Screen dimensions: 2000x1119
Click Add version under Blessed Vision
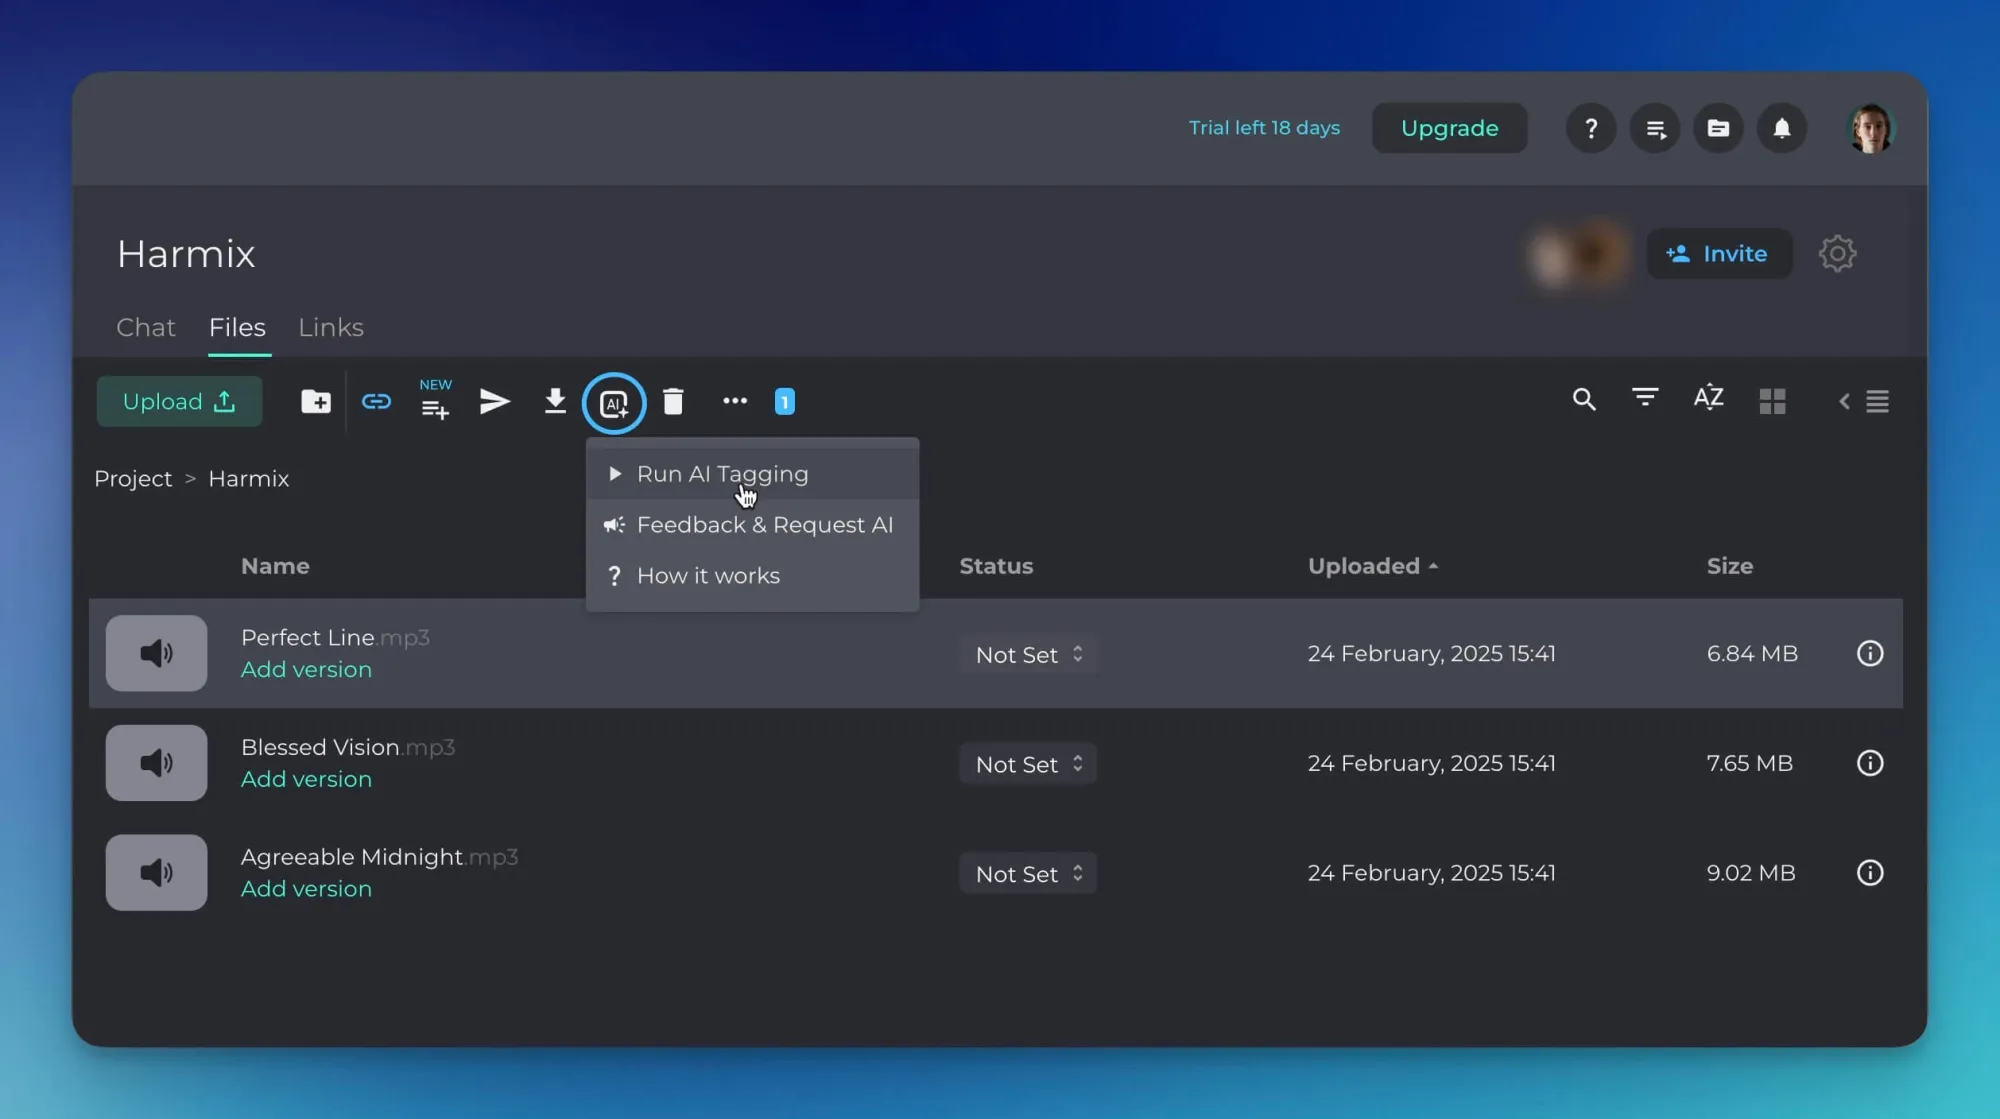(306, 779)
